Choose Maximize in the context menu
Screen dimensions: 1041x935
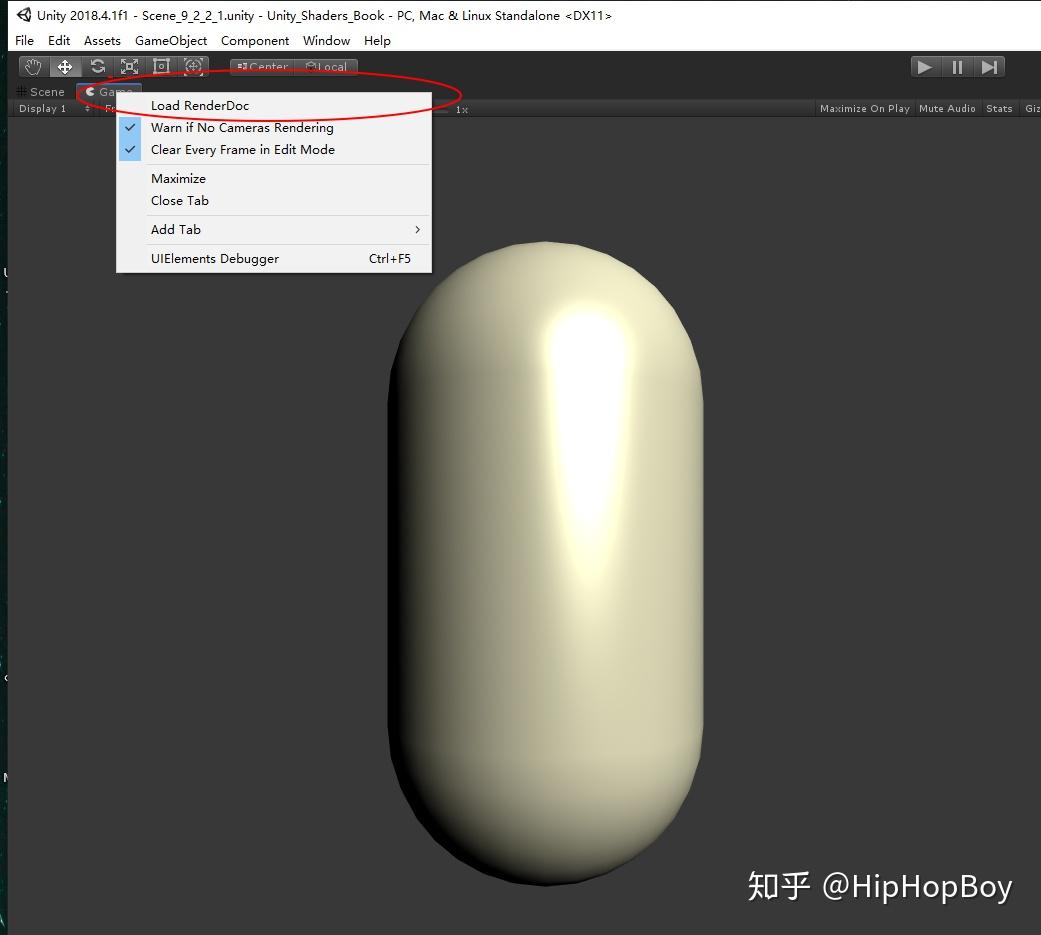click(x=274, y=179)
